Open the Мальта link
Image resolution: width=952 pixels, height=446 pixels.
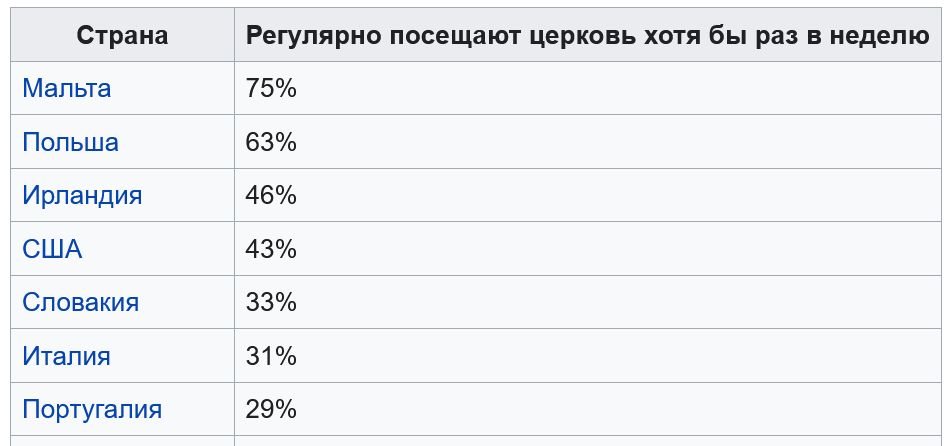(66, 88)
